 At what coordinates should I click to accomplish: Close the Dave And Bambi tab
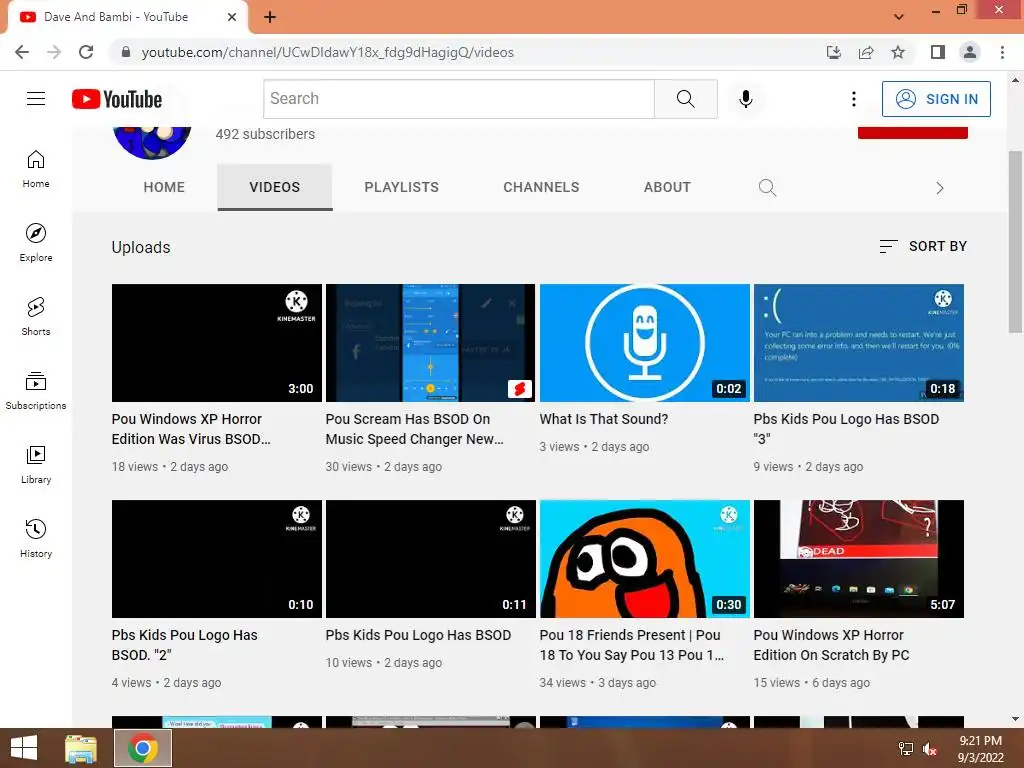(232, 17)
